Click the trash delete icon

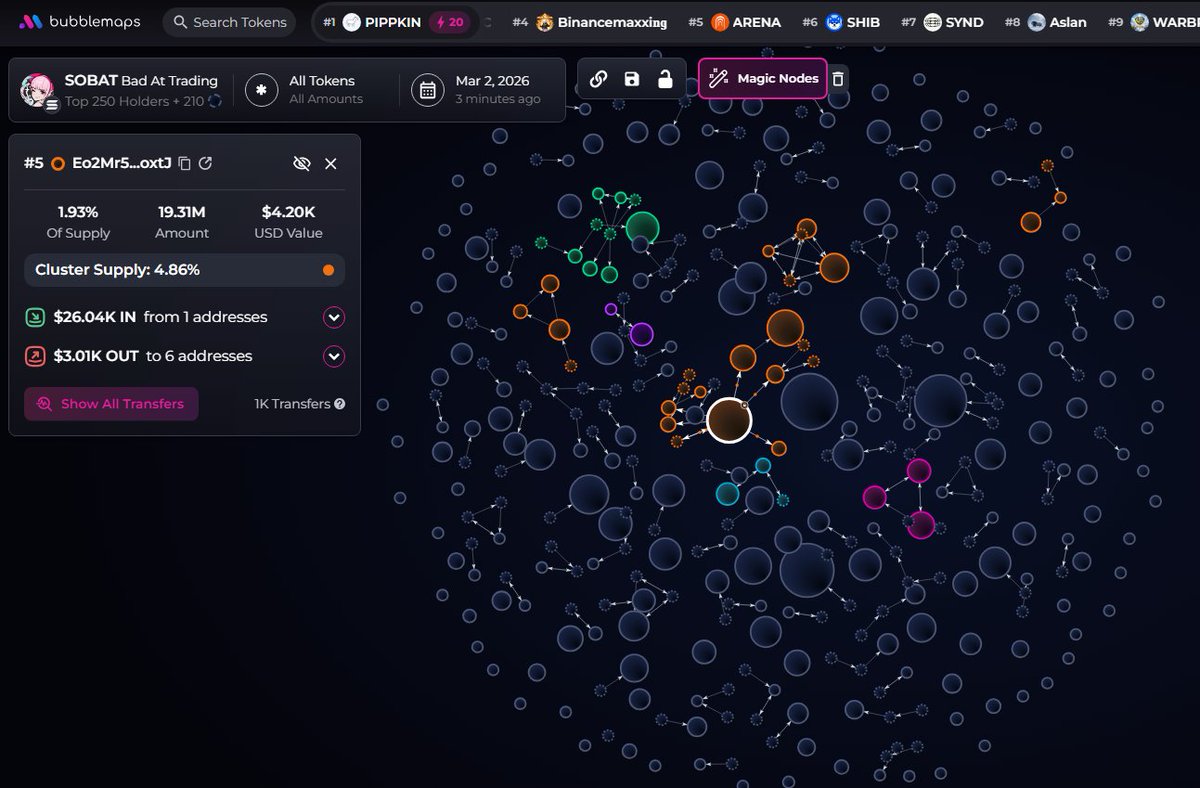[x=838, y=78]
